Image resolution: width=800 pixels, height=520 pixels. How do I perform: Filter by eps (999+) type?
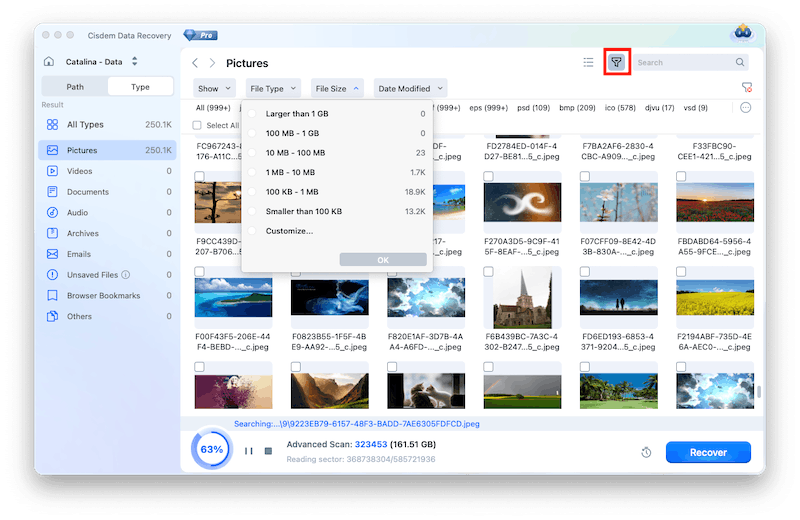[488, 108]
